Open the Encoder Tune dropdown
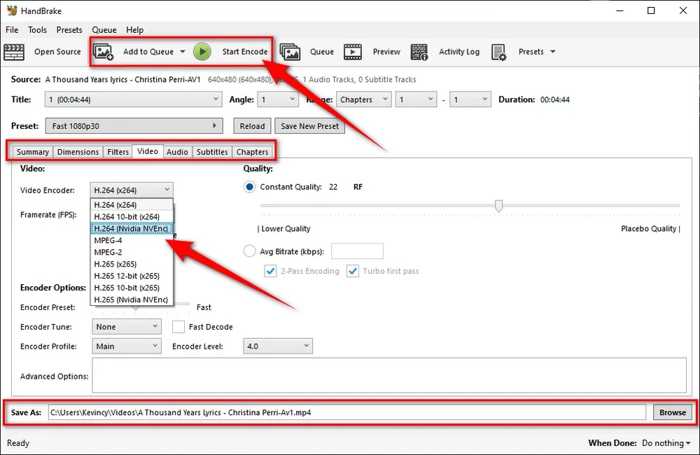The width and height of the screenshot is (700, 455). tap(127, 327)
